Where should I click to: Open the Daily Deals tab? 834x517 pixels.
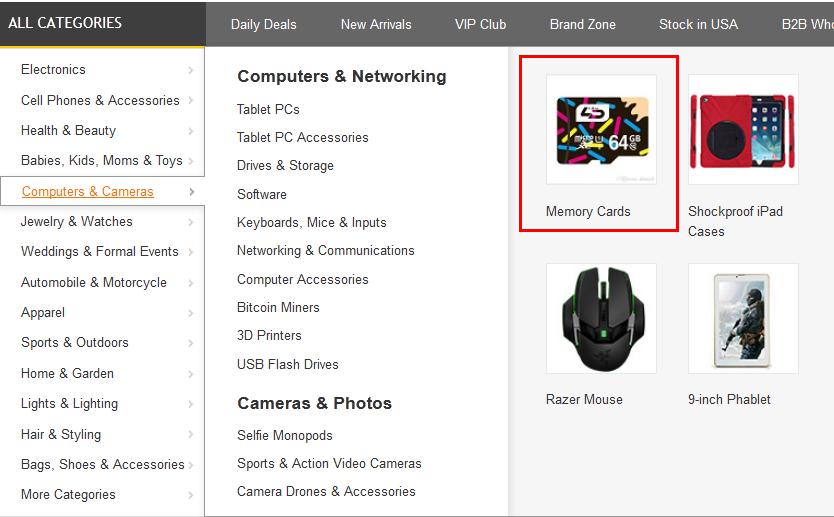coord(263,24)
